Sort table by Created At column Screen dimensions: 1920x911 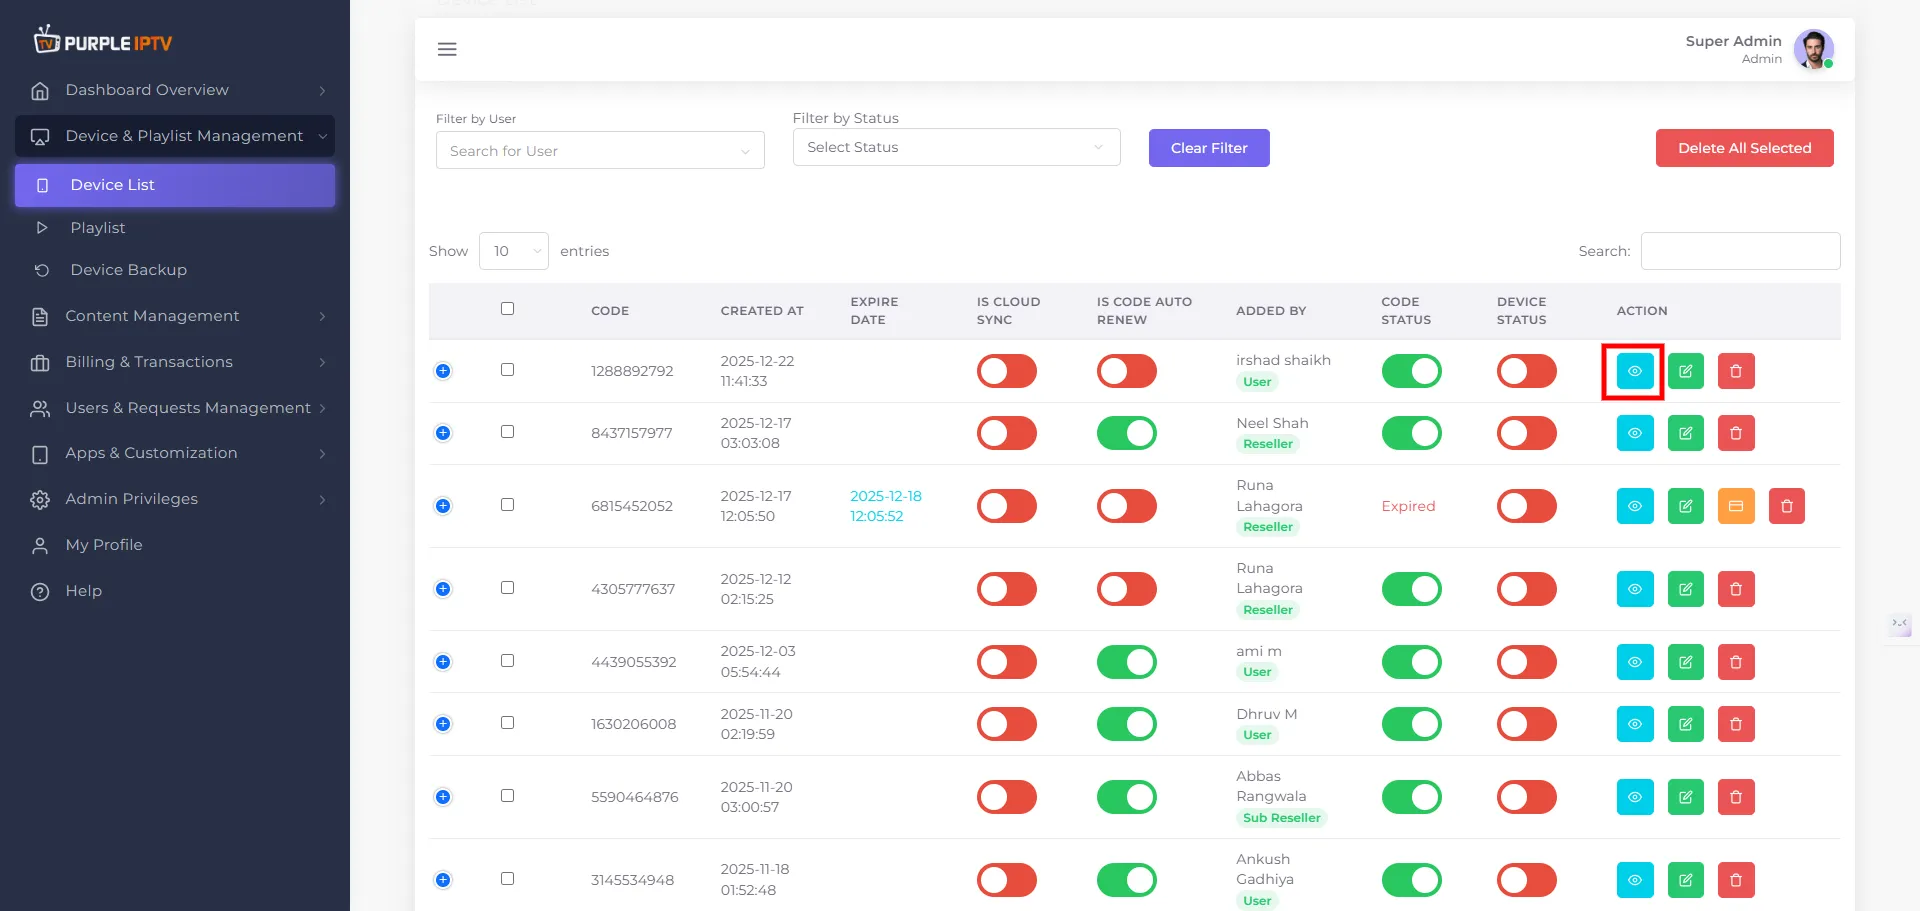click(762, 311)
